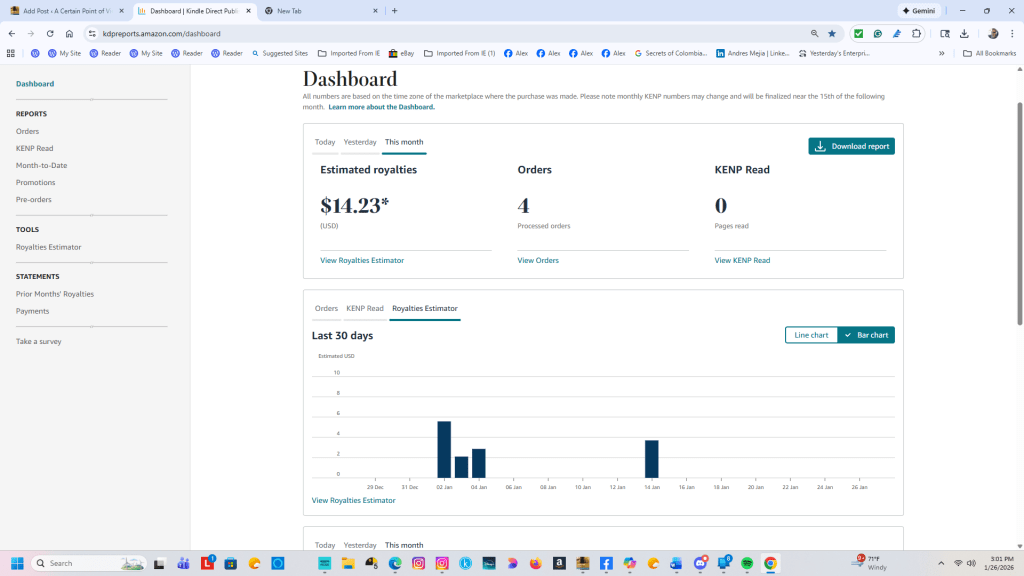Image resolution: width=1024 pixels, height=576 pixels.
Task: Switch to the Yesterday tab in summary
Action: pyautogui.click(x=360, y=142)
